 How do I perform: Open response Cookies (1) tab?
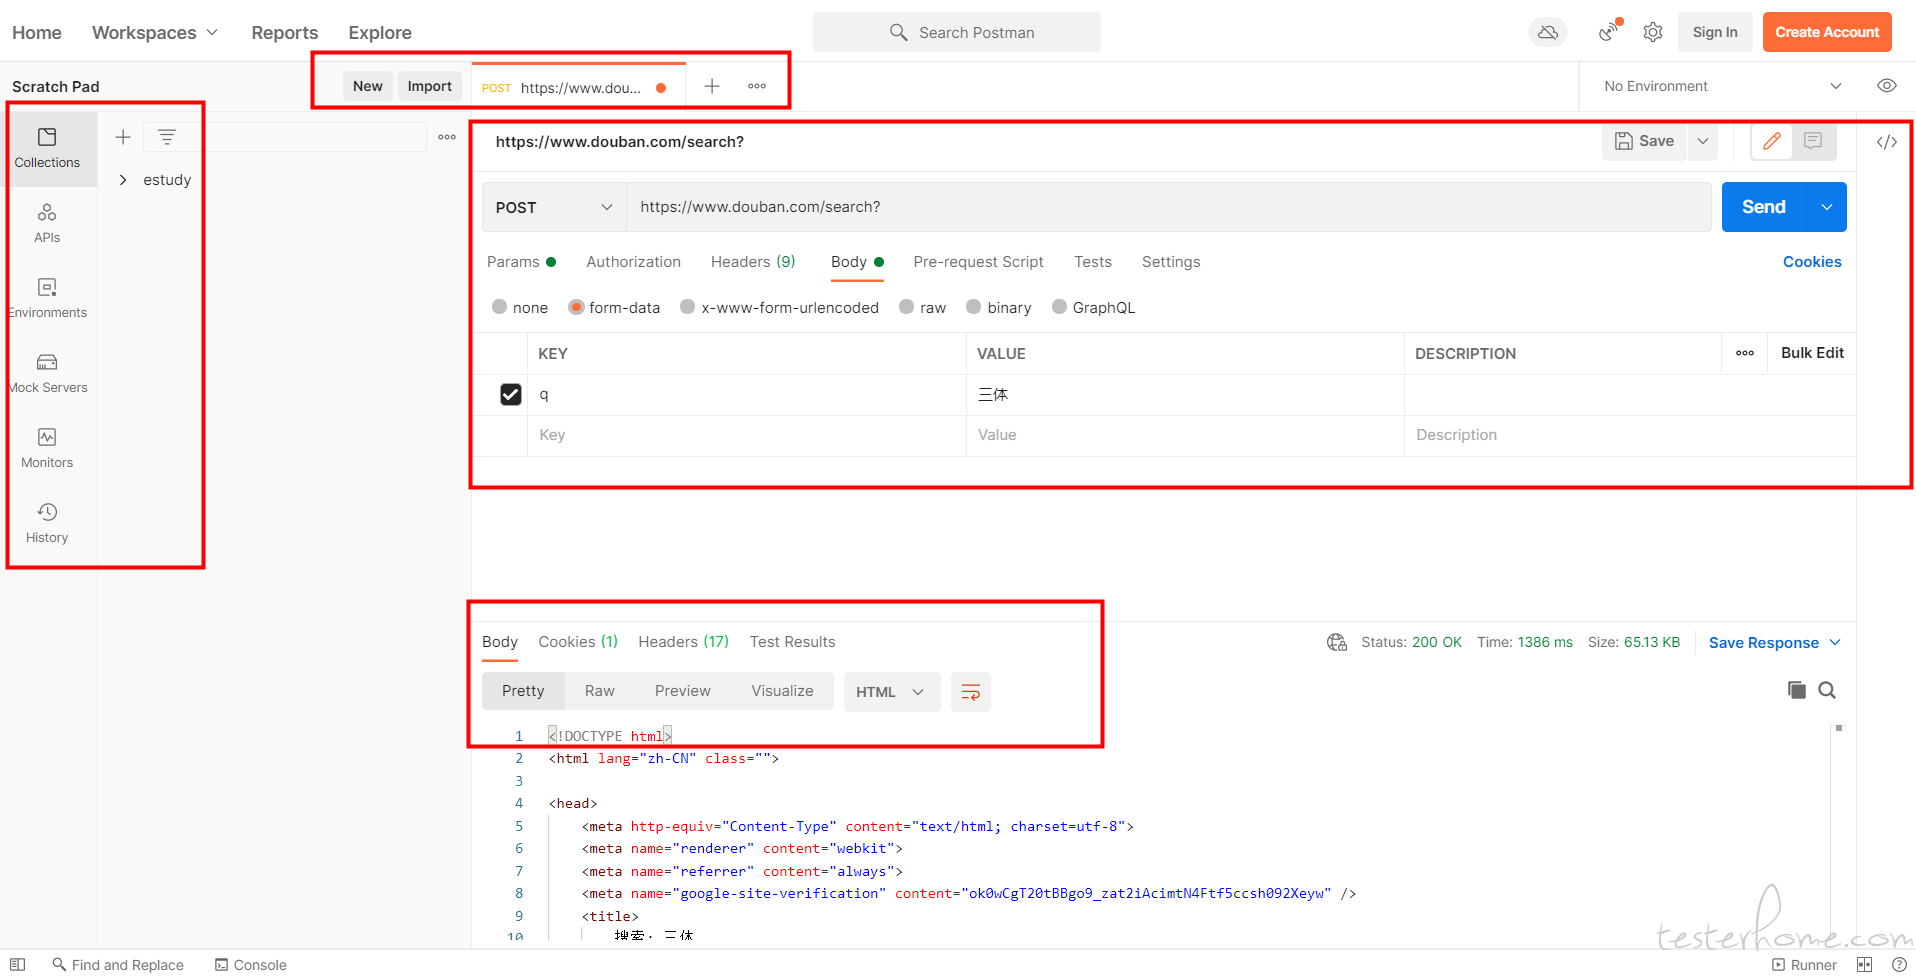(578, 642)
